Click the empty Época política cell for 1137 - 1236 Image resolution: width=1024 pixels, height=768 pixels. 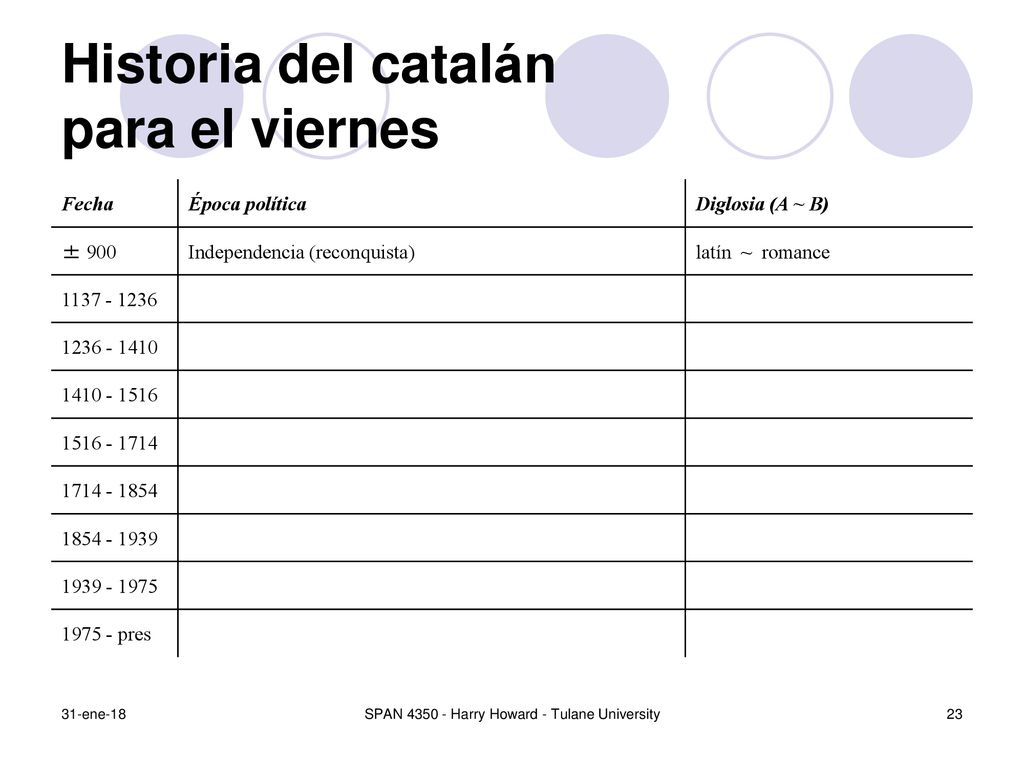pos(431,299)
